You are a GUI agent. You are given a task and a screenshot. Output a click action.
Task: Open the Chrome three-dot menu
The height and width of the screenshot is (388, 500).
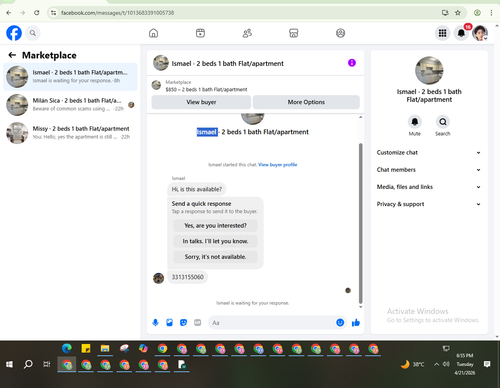(491, 13)
